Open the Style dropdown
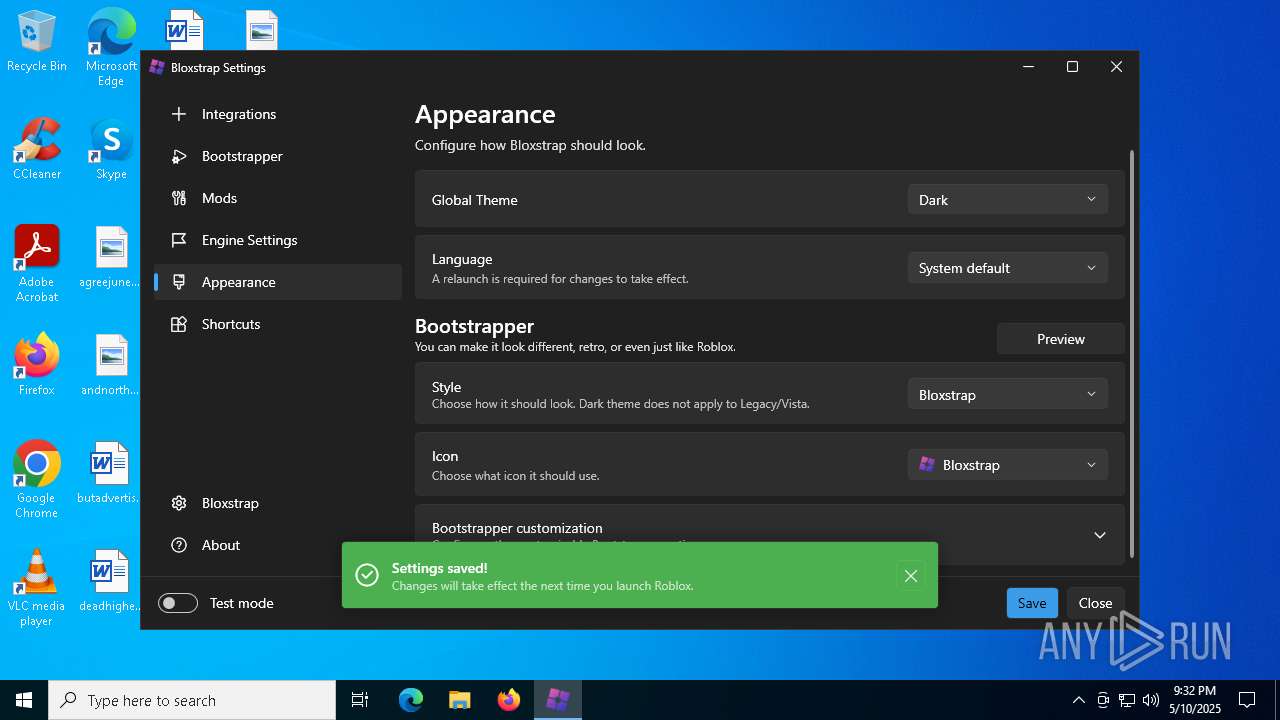1280x720 pixels. pyautogui.click(x=1008, y=395)
